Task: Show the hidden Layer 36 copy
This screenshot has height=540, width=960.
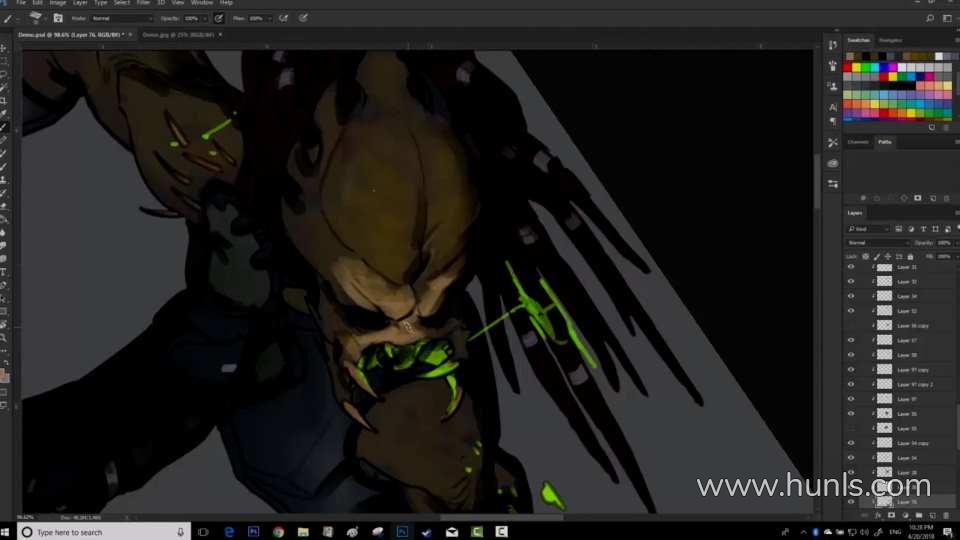Action: tap(851, 326)
